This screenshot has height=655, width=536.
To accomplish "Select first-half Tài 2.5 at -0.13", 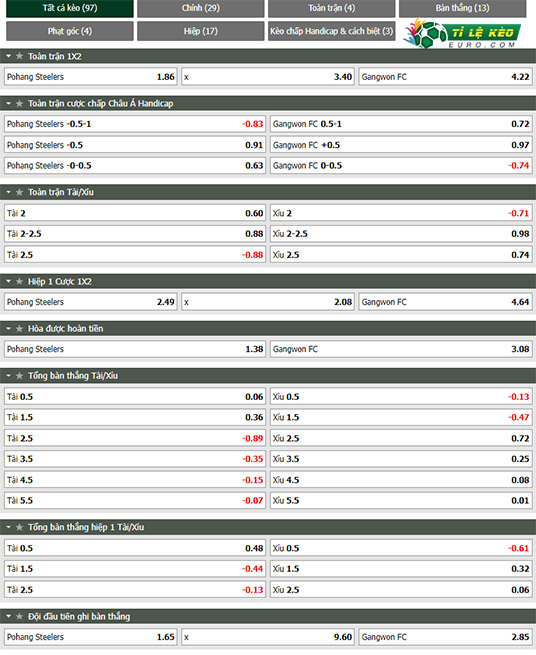I will coord(135,589).
